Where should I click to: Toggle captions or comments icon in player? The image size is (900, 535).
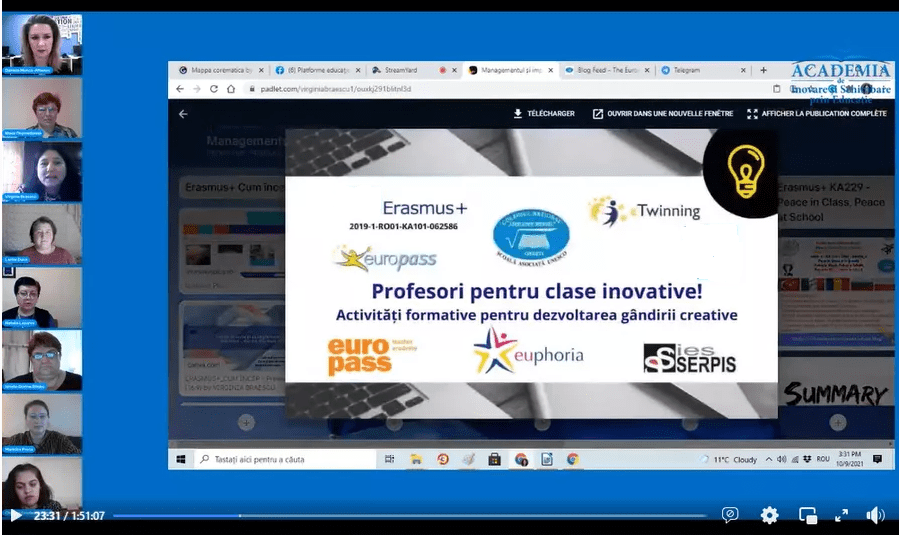[x=730, y=515]
